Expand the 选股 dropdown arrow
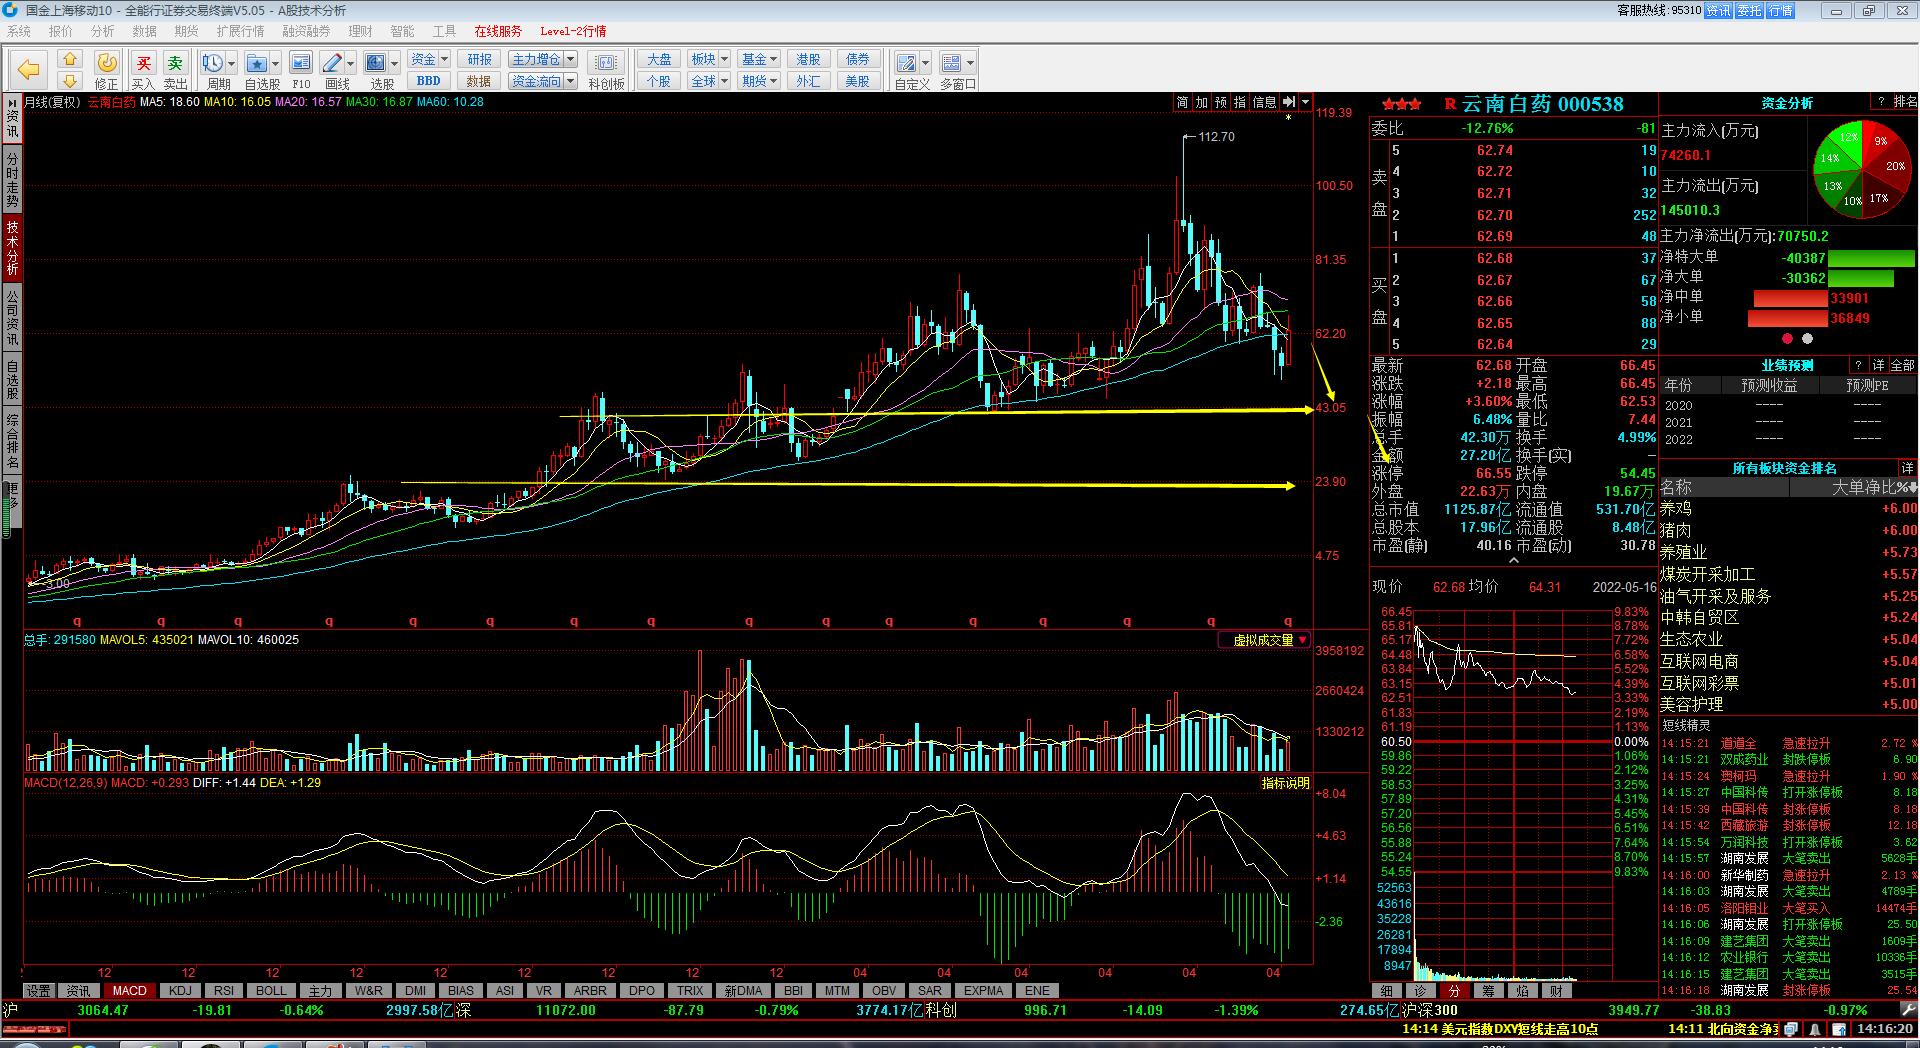Image resolution: width=1920 pixels, height=1048 pixels. [x=394, y=64]
